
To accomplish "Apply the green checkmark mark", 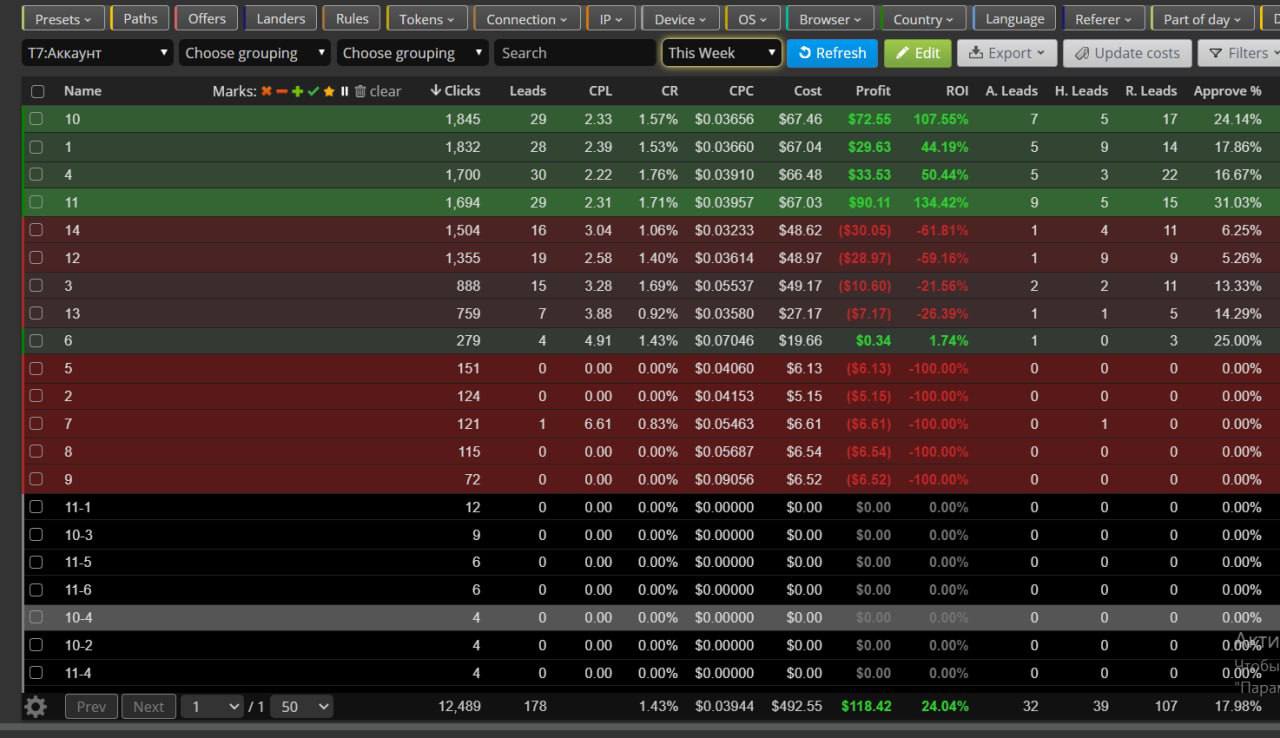I will click(313, 91).
